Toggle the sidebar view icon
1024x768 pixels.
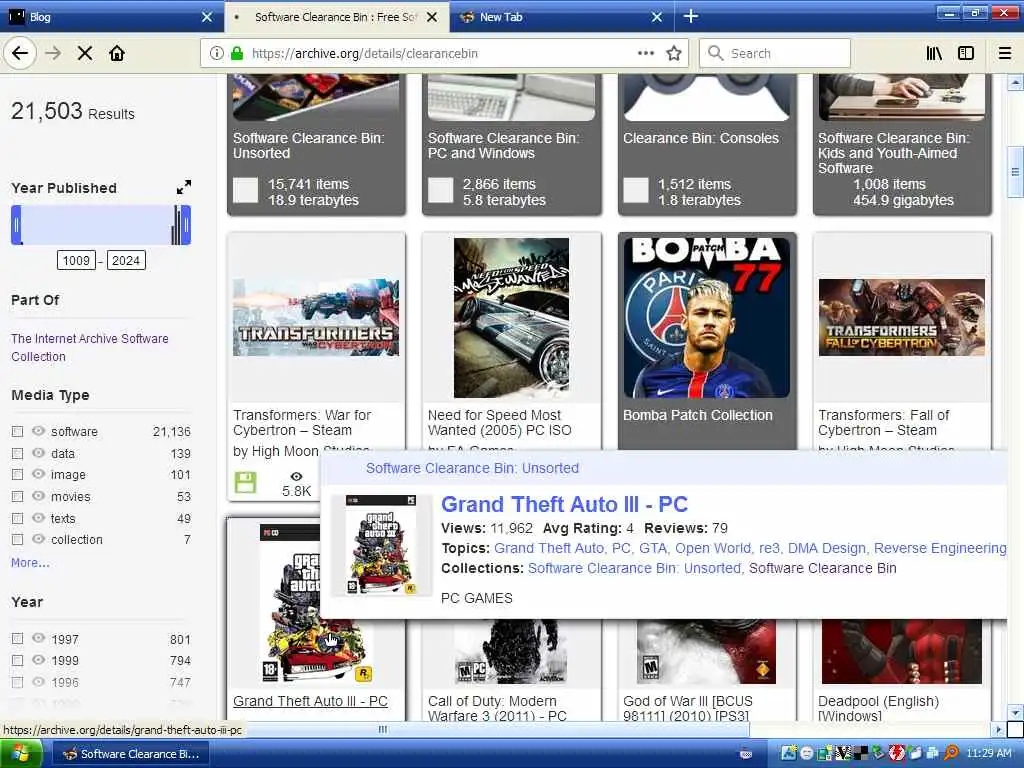pyautogui.click(x=966, y=54)
